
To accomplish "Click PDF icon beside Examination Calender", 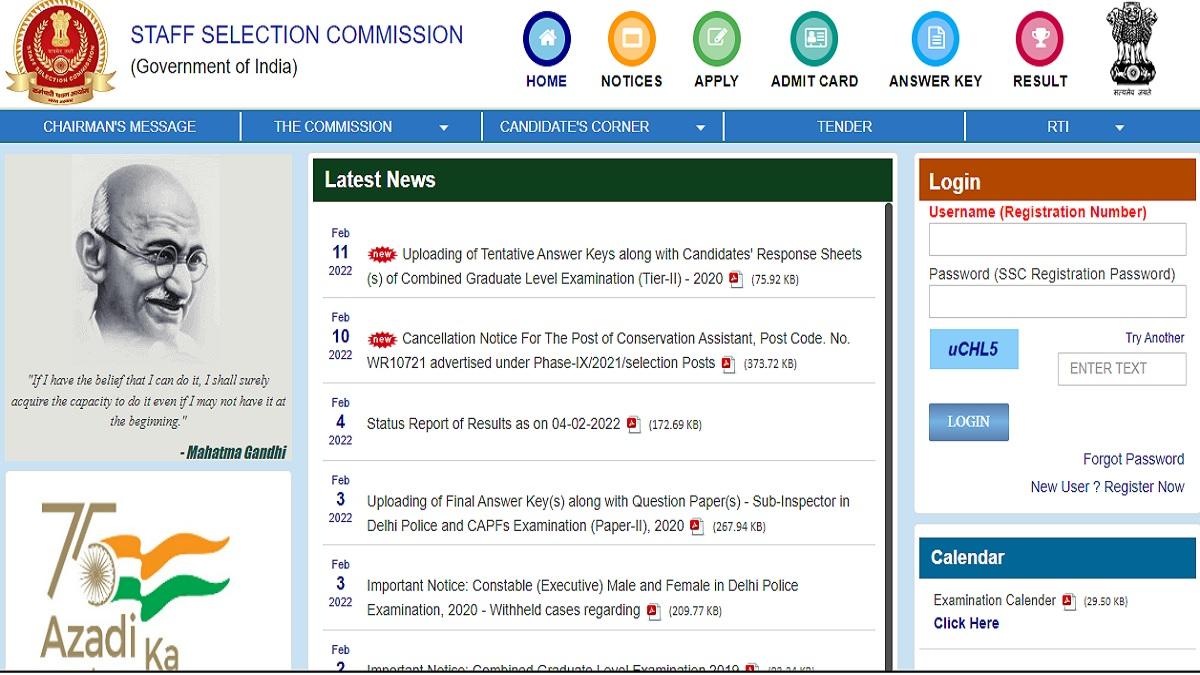I will click(x=1068, y=601).
